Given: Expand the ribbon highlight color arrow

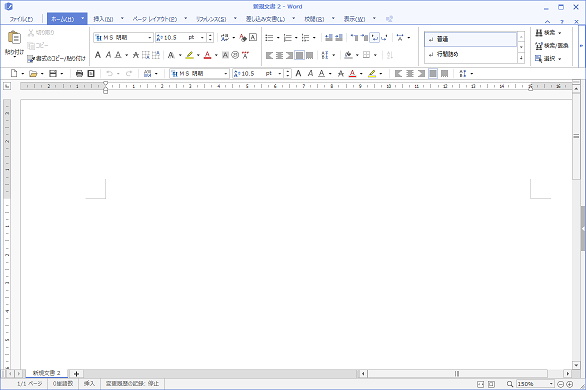Looking at the screenshot, I should coord(198,55).
